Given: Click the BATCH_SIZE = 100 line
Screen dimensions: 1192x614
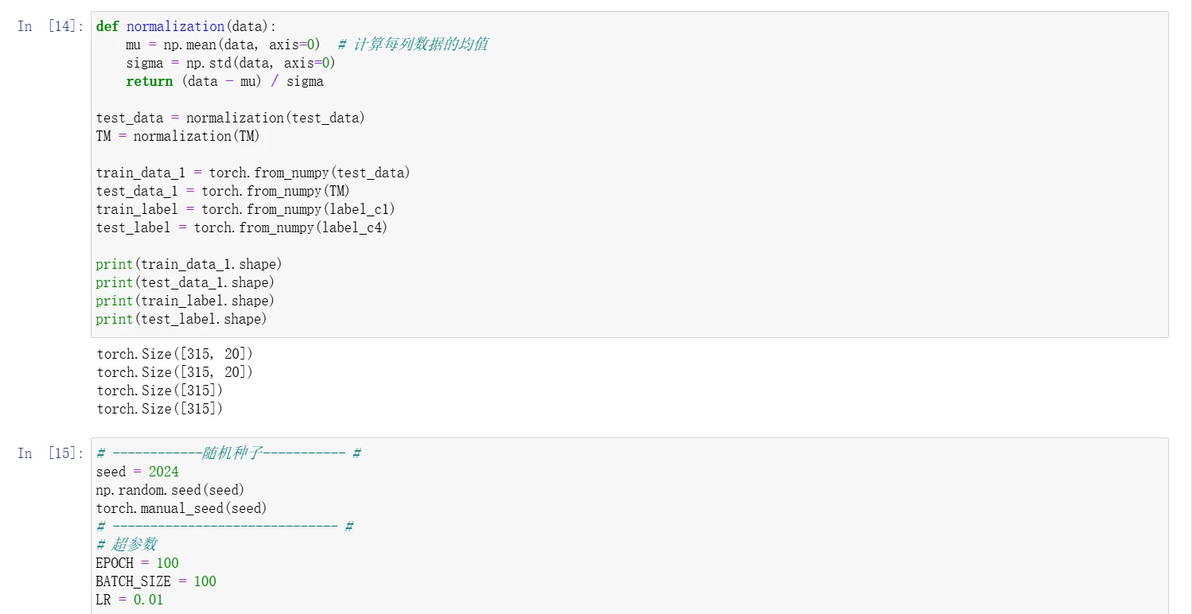Looking at the screenshot, I should point(156,581).
